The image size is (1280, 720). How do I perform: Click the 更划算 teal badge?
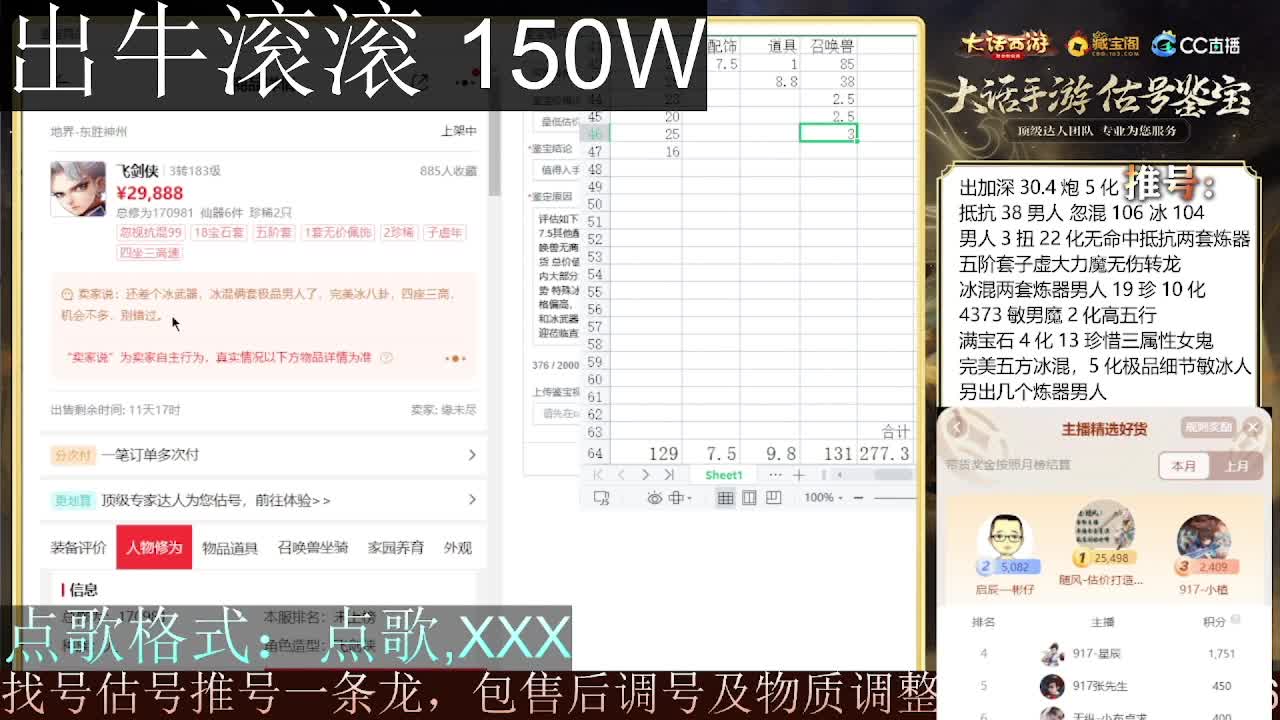point(73,500)
